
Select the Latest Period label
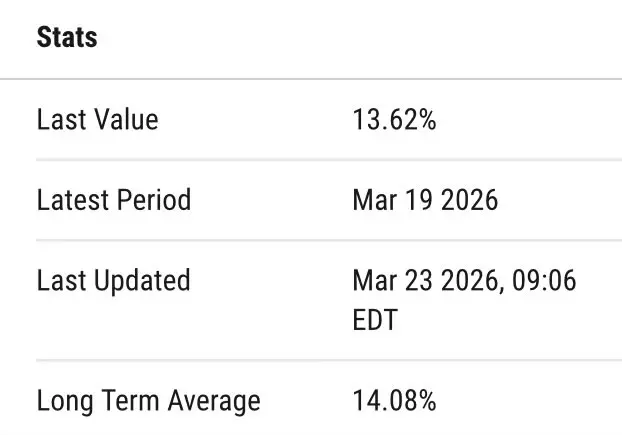tap(114, 200)
